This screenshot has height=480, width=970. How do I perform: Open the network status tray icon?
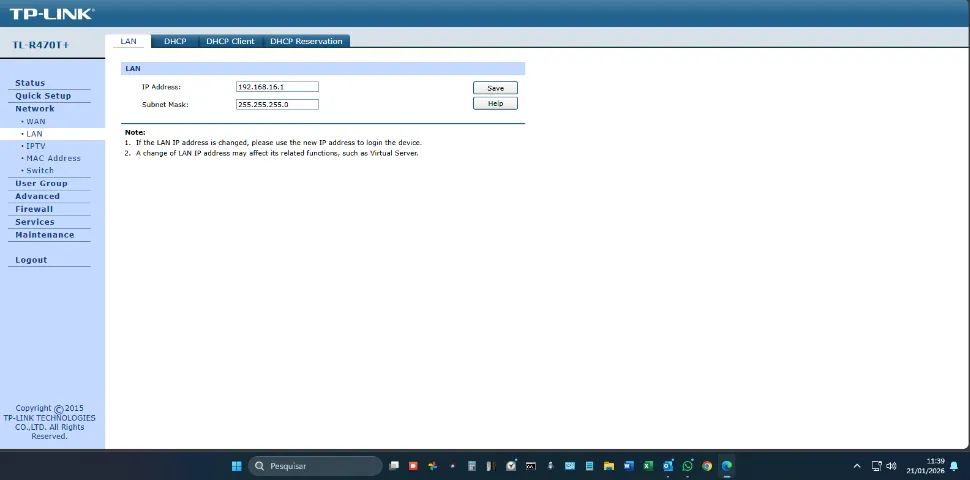click(x=877, y=466)
